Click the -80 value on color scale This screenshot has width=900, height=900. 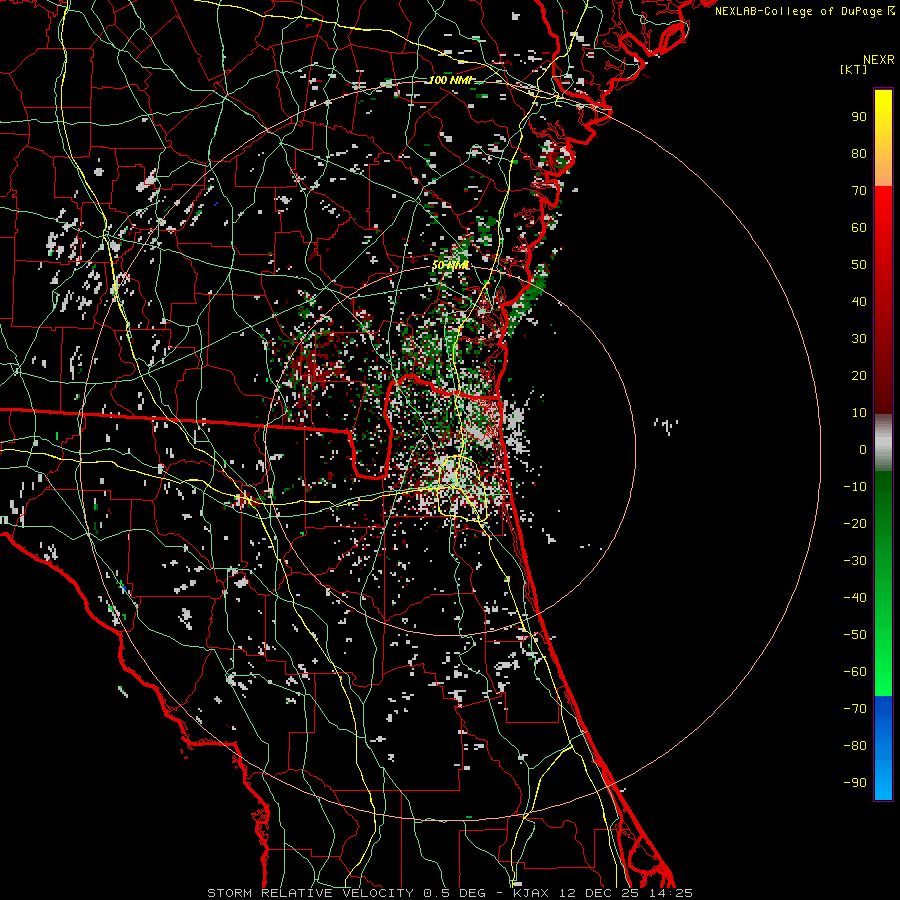(855, 746)
